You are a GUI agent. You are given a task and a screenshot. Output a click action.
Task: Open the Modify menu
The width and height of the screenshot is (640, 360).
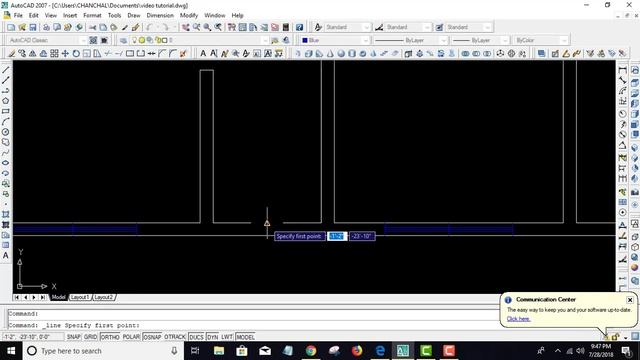(x=189, y=16)
